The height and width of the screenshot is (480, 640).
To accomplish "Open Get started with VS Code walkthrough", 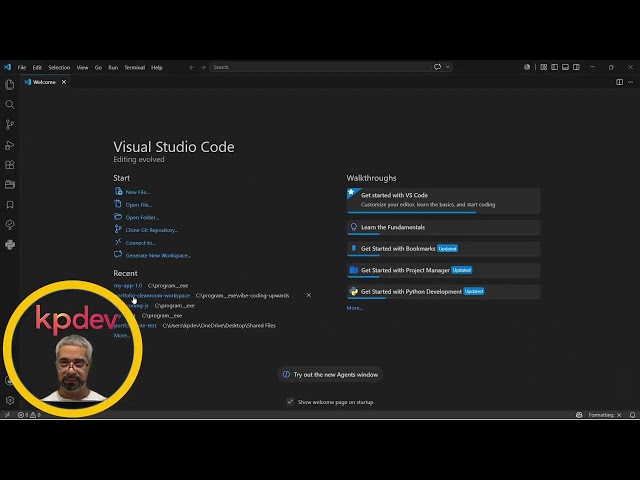I will point(443,200).
